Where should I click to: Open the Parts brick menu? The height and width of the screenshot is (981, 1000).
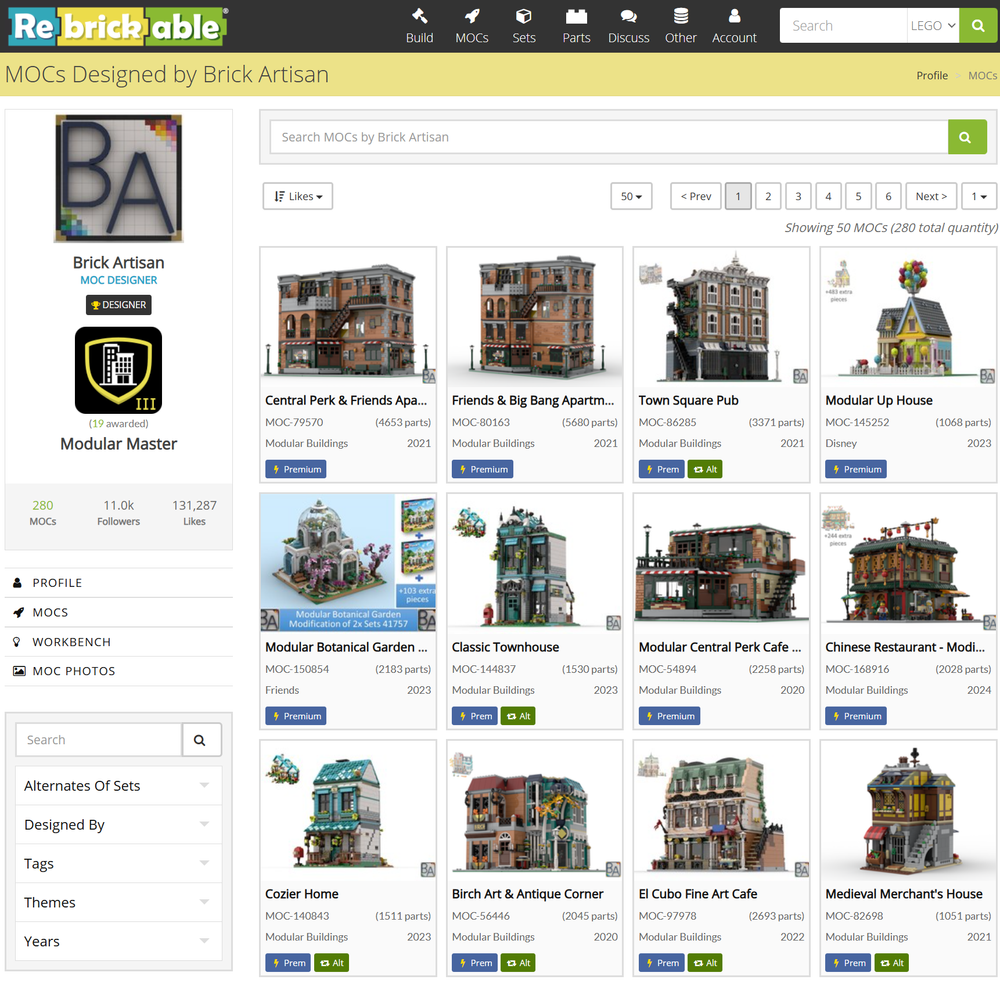point(576,26)
